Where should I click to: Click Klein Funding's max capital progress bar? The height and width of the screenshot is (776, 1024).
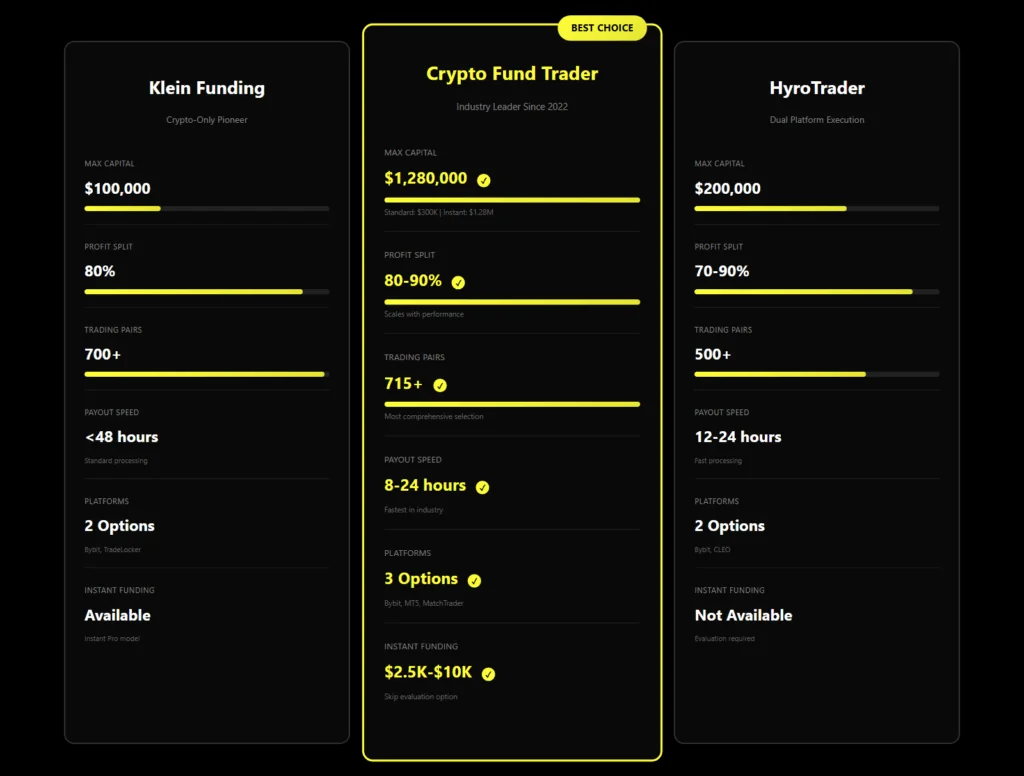pyautogui.click(x=207, y=208)
